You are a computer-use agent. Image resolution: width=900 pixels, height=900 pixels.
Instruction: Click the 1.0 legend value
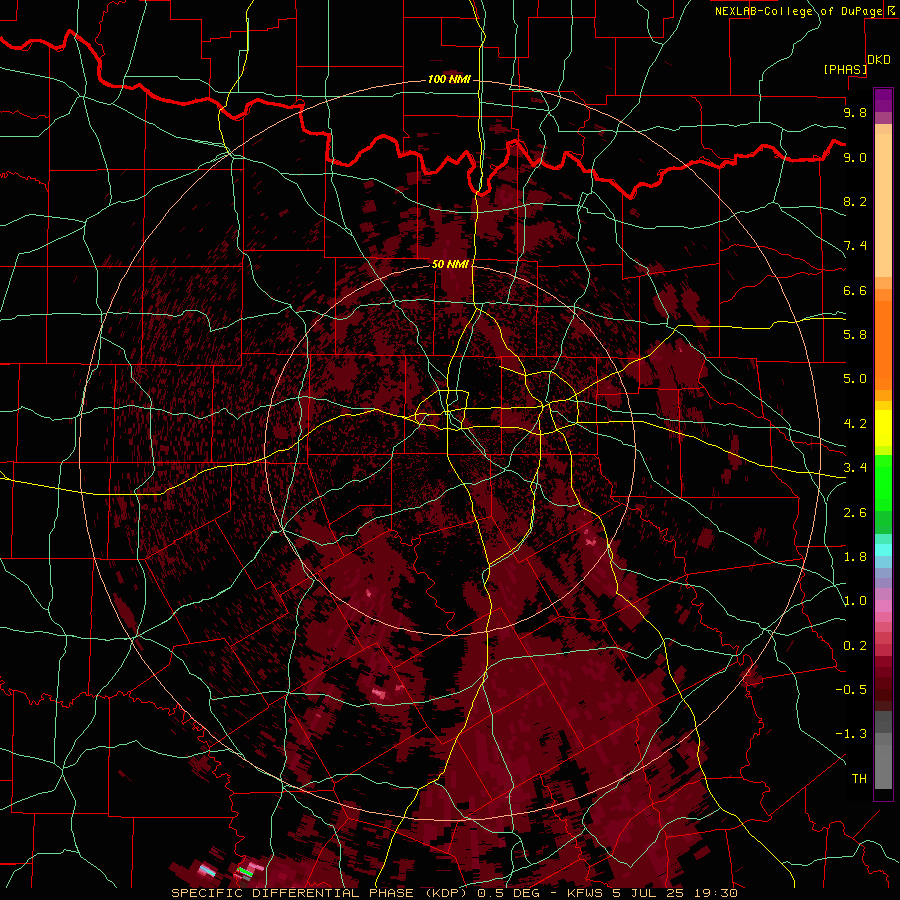point(855,601)
